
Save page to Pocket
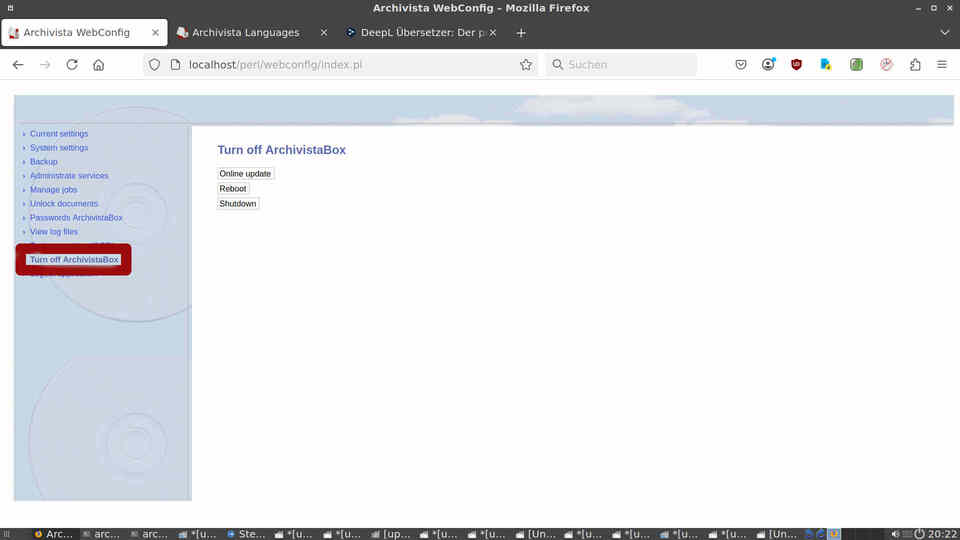(x=741, y=64)
